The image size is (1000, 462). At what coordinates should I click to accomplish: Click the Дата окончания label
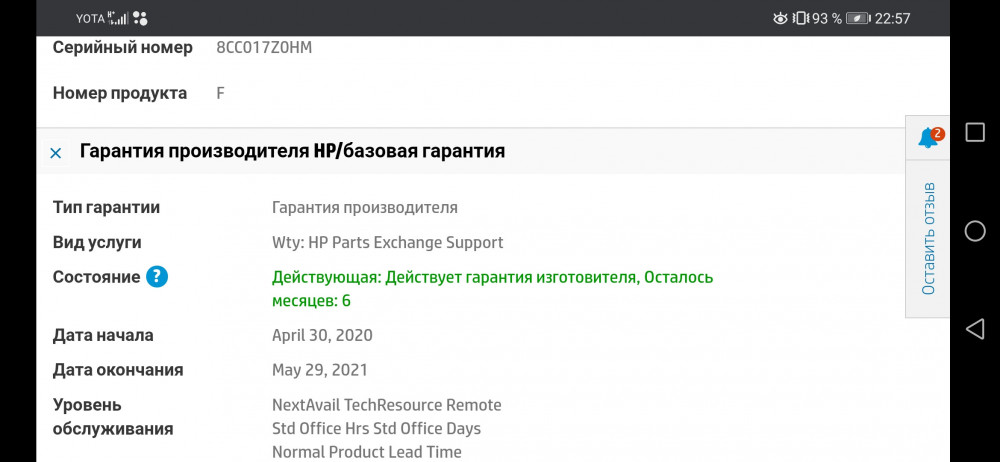118,370
